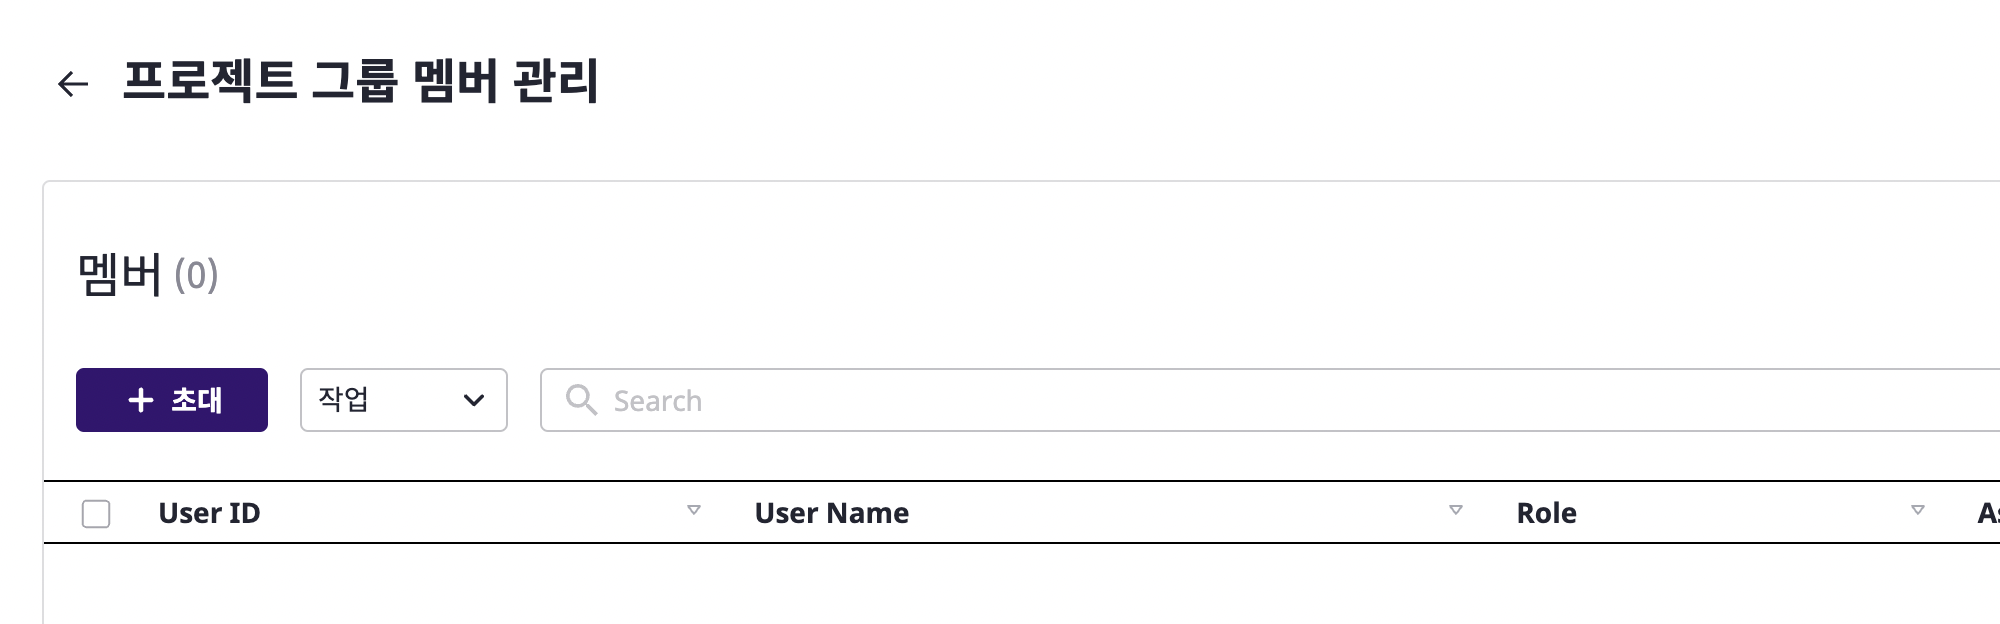Sort by the User Name column header
Image resolution: width=2000 pixels, height=624 pixels.
click(x=831, y=513)
